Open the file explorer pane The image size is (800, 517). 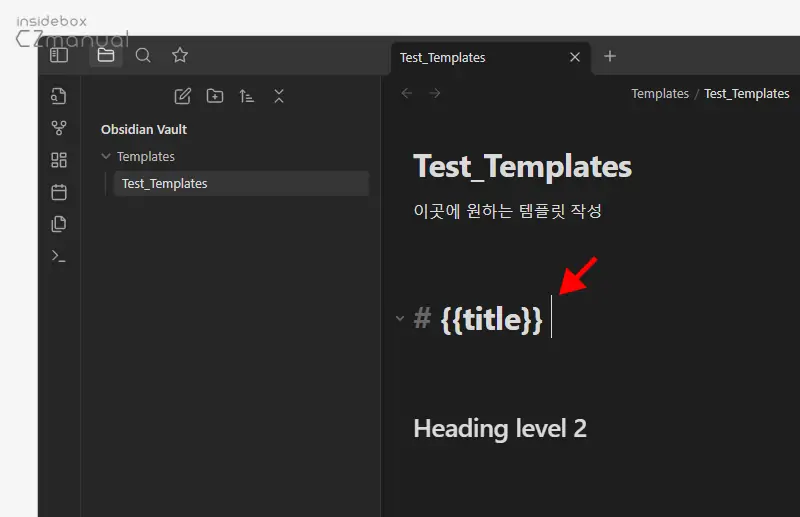pyautogui.click(x=106, y=56)
